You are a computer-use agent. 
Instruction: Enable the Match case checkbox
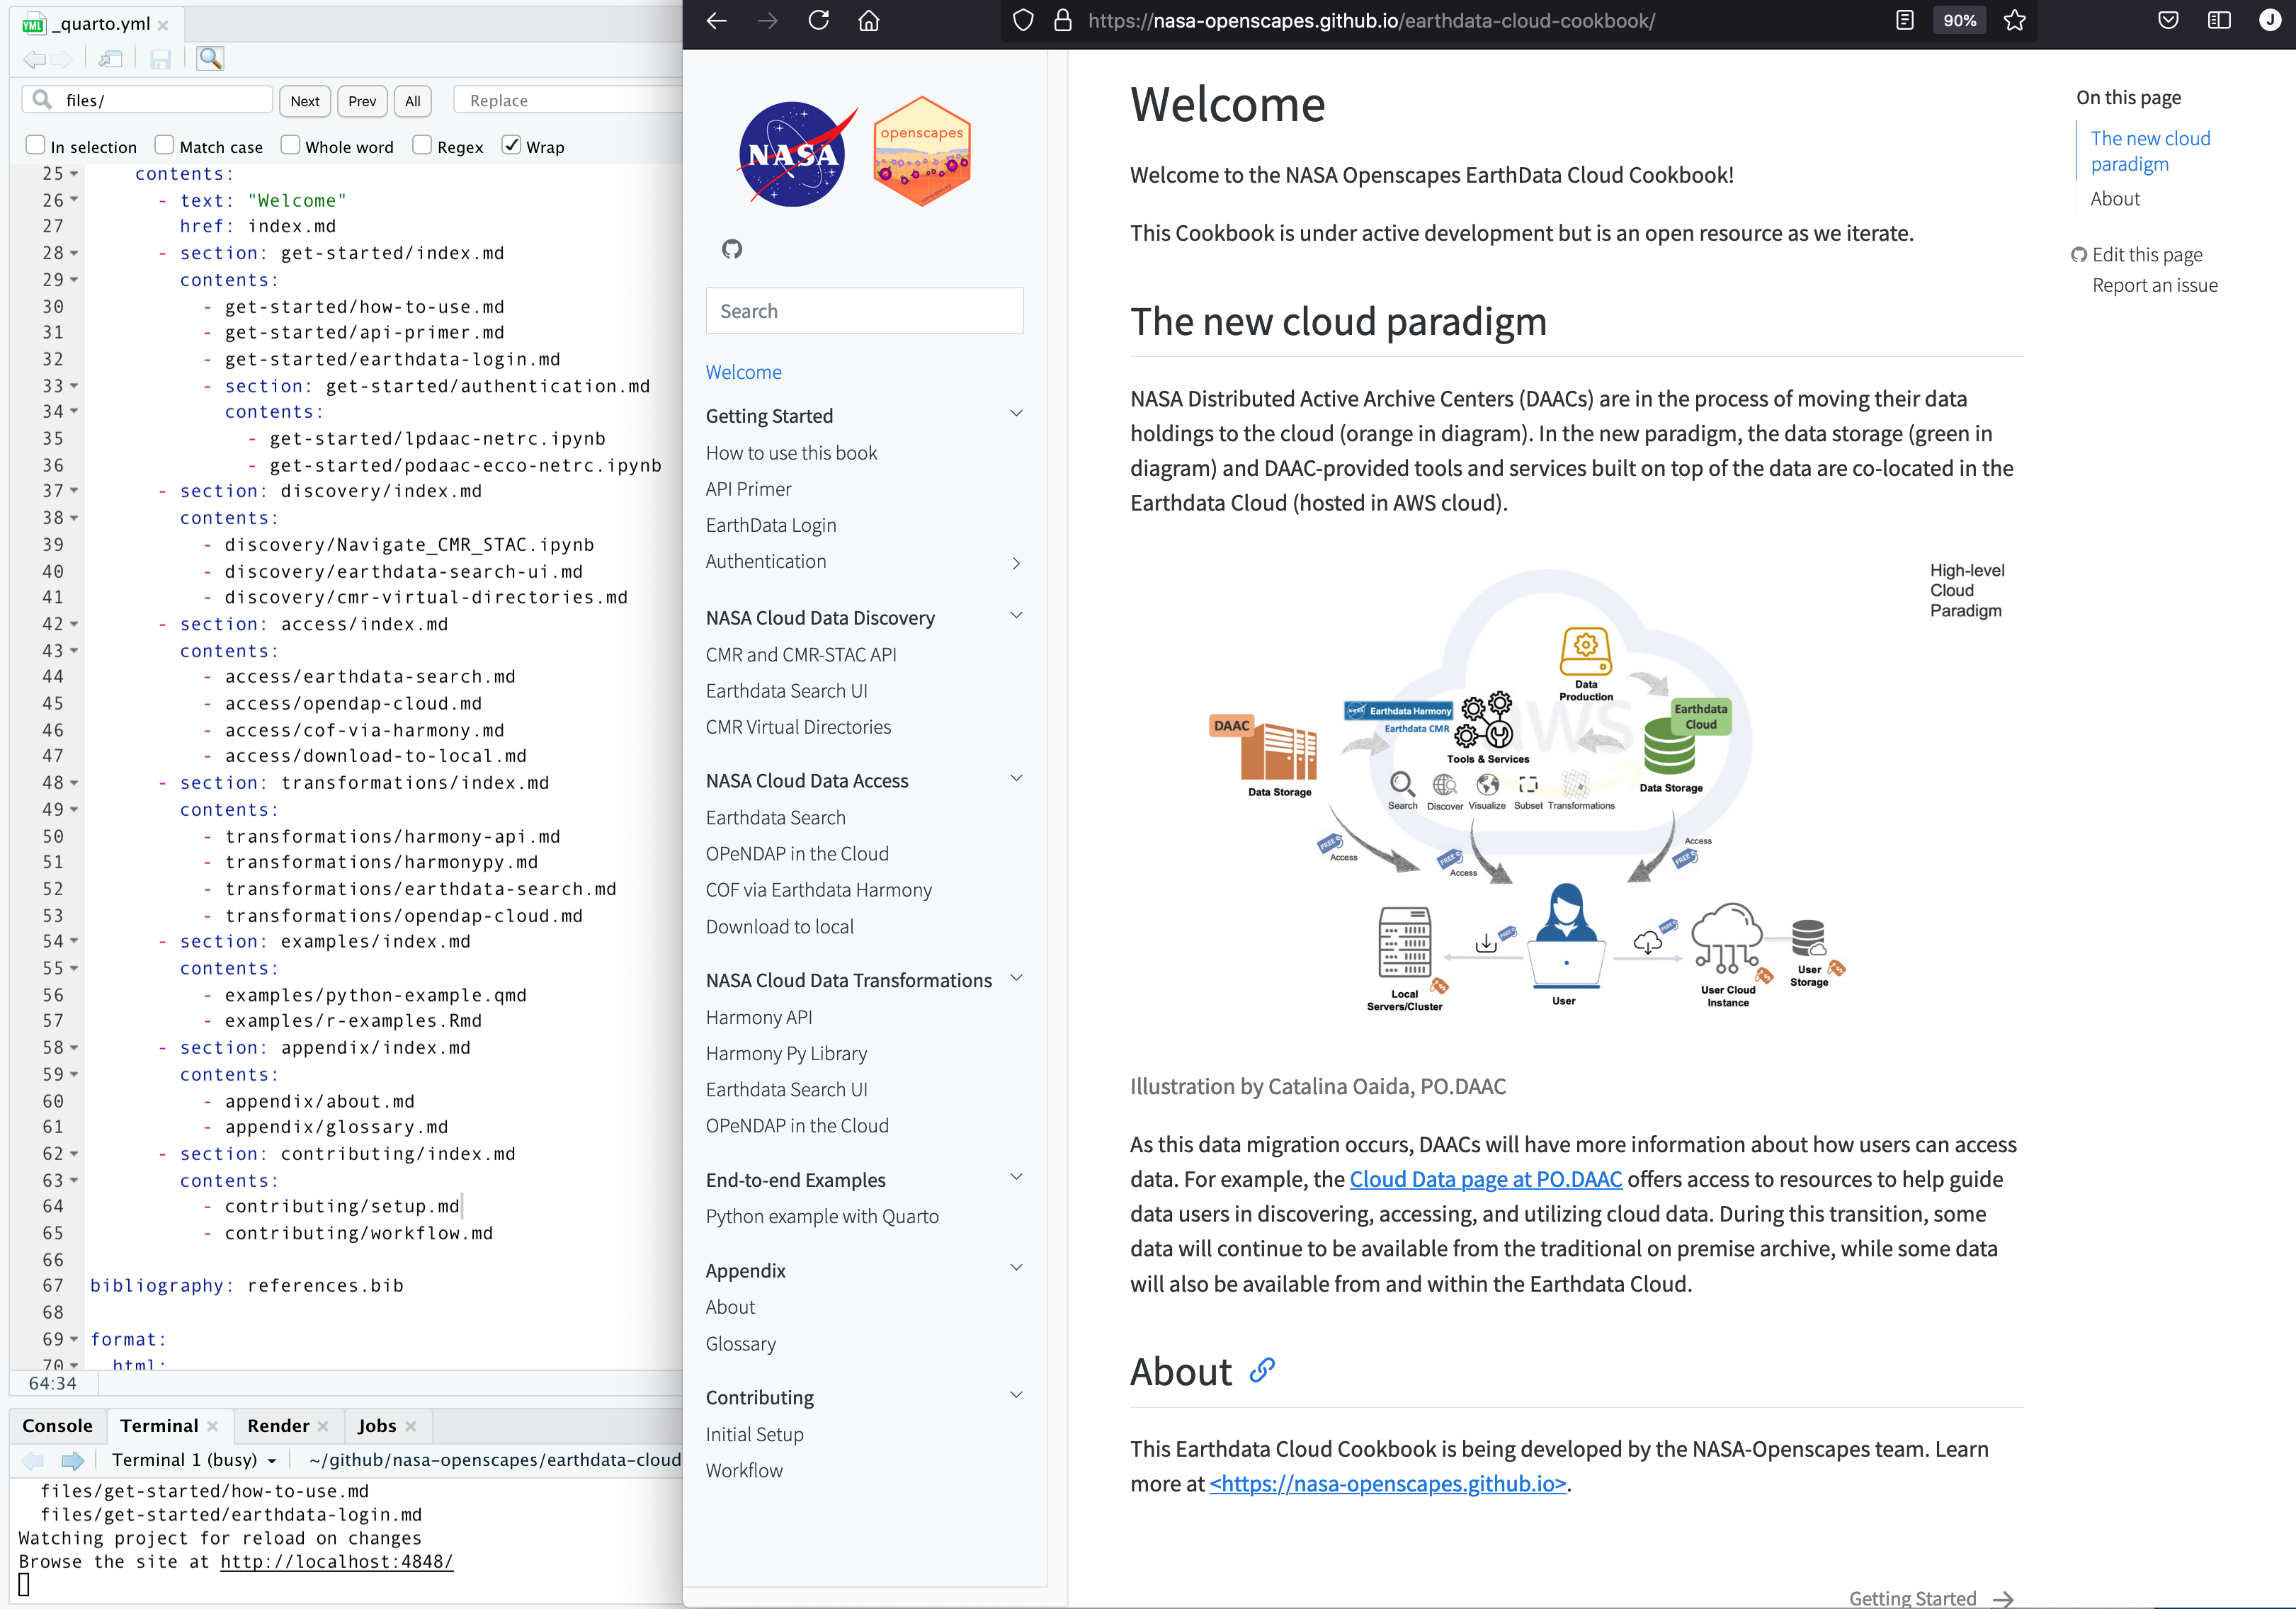[x=165, y=146]
